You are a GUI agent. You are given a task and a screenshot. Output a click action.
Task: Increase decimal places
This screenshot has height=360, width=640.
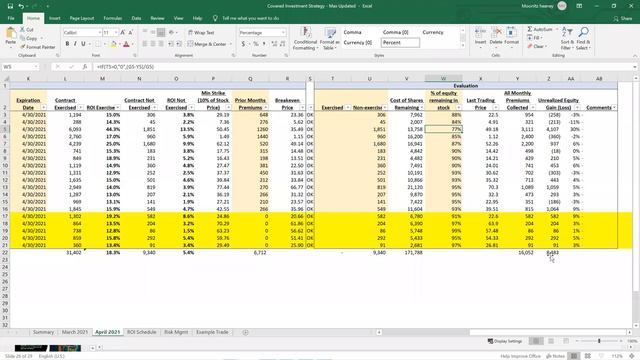click(x=274, y=44)
